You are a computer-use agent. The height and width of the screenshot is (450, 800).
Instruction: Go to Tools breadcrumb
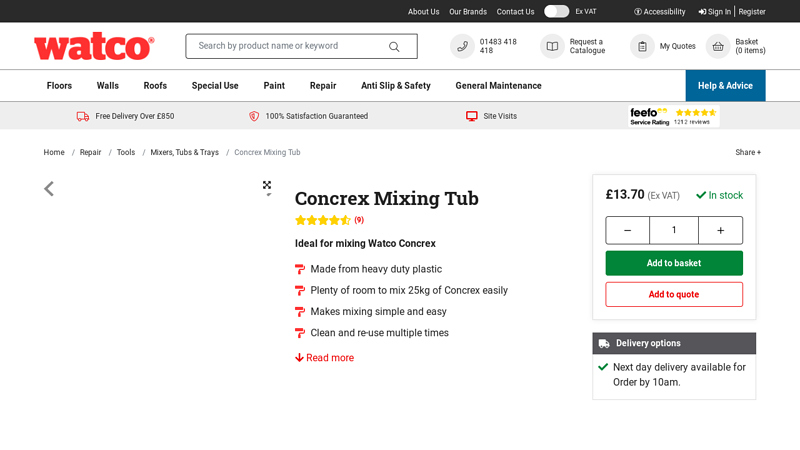click(x=126, y=152)
